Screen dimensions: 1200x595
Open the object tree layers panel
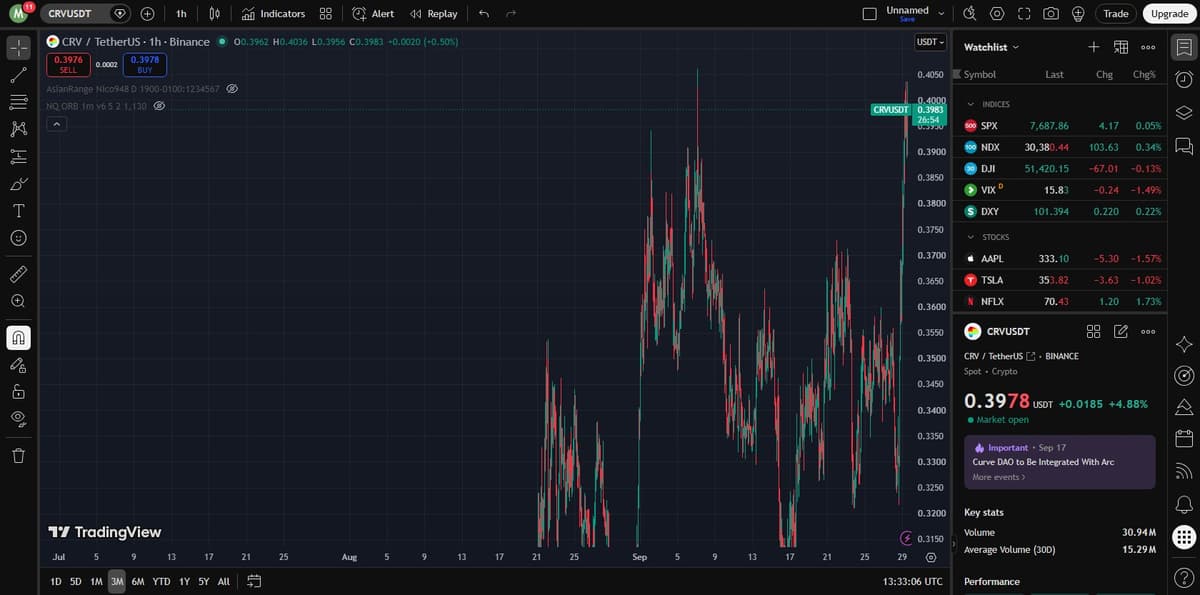tap(1184, 112)
